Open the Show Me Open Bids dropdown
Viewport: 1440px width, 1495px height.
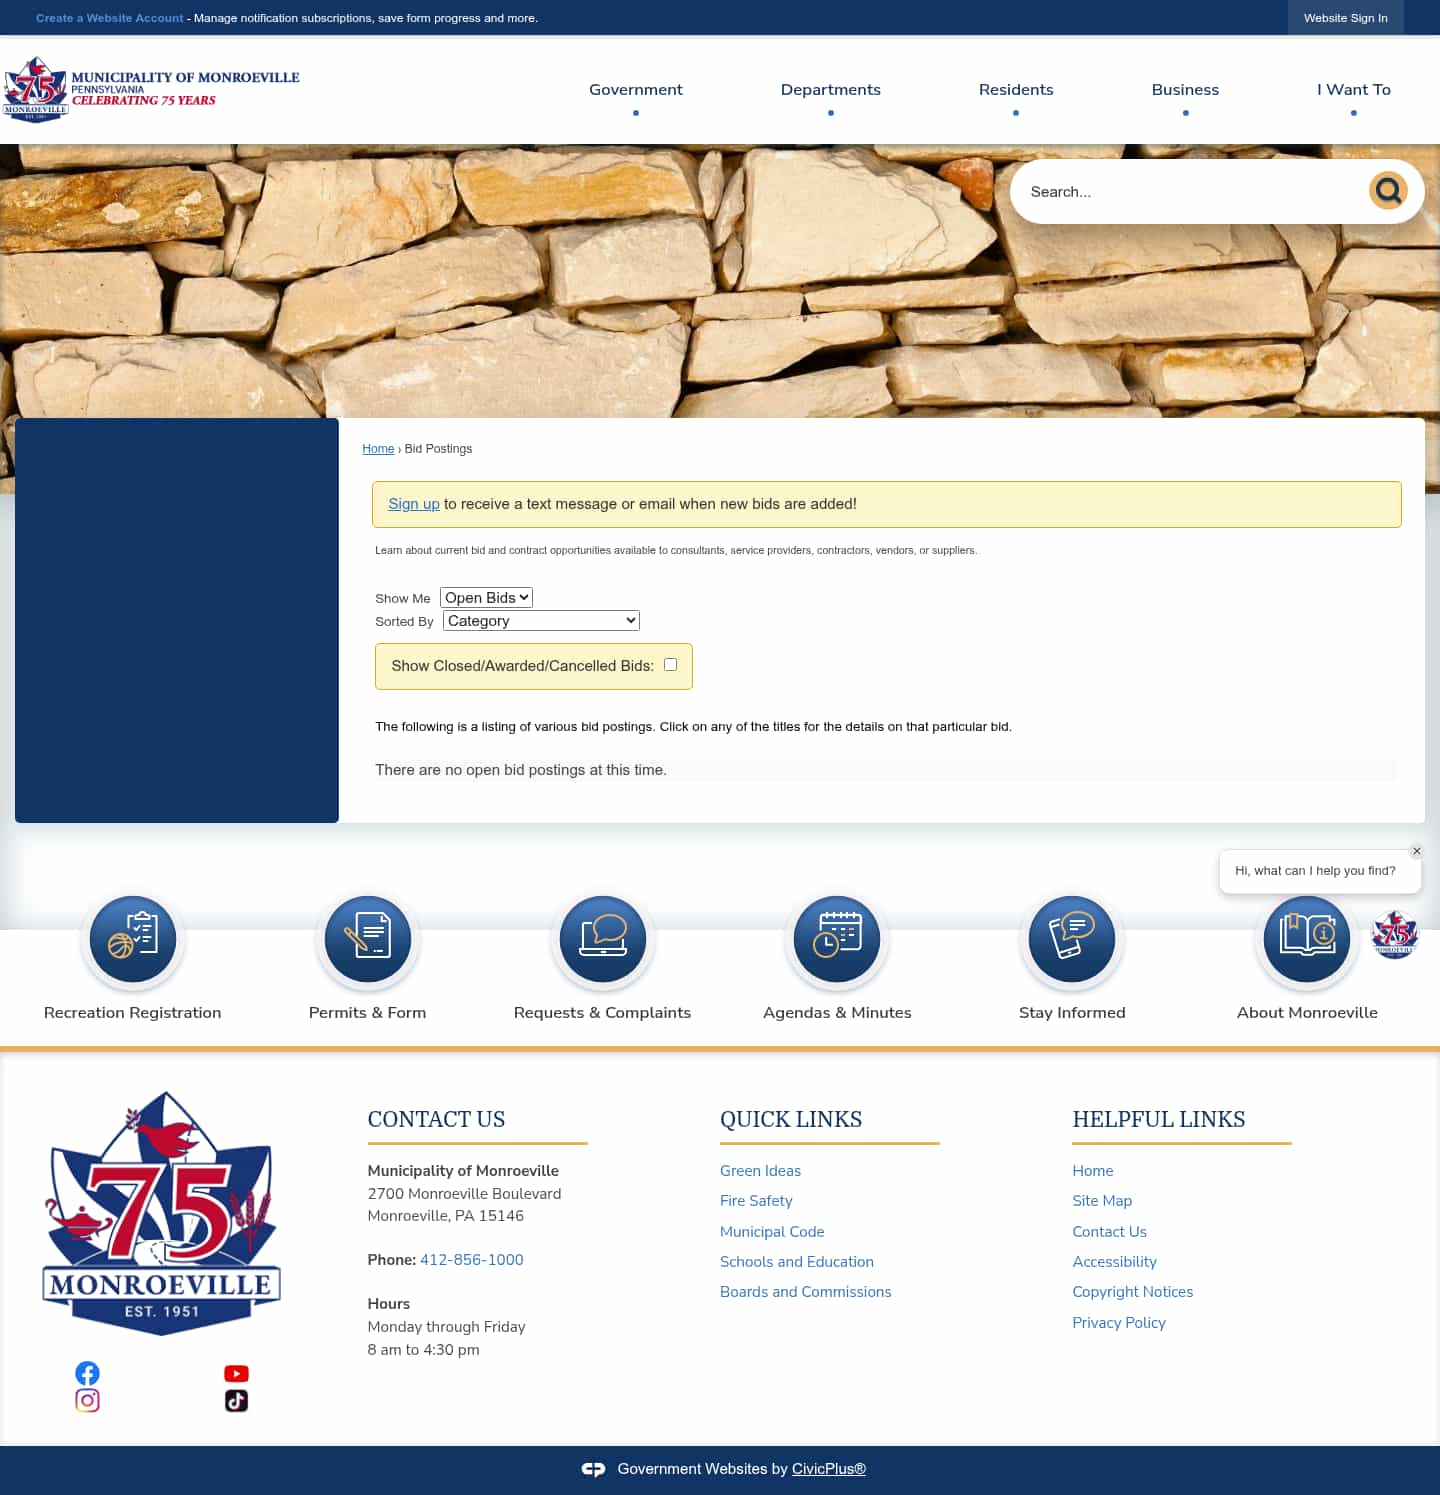[x=486, y=597]
